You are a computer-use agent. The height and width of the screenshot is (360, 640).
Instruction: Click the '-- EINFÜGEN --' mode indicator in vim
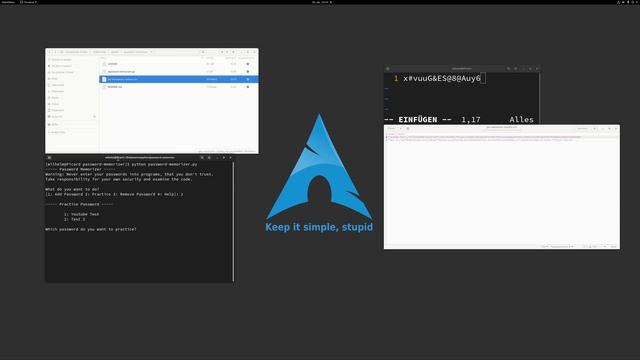[418, 120]
